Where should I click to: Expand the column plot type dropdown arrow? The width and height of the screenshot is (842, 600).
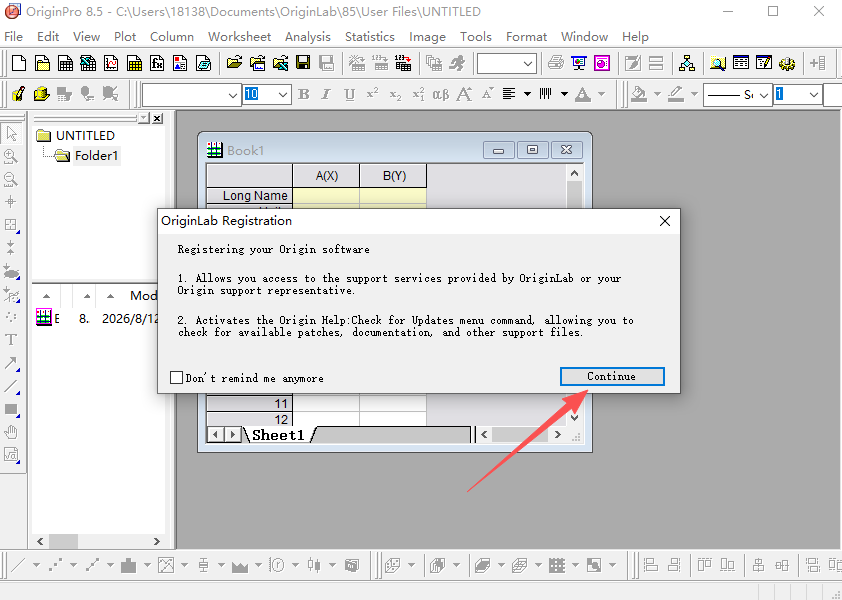tap(147, 565)
